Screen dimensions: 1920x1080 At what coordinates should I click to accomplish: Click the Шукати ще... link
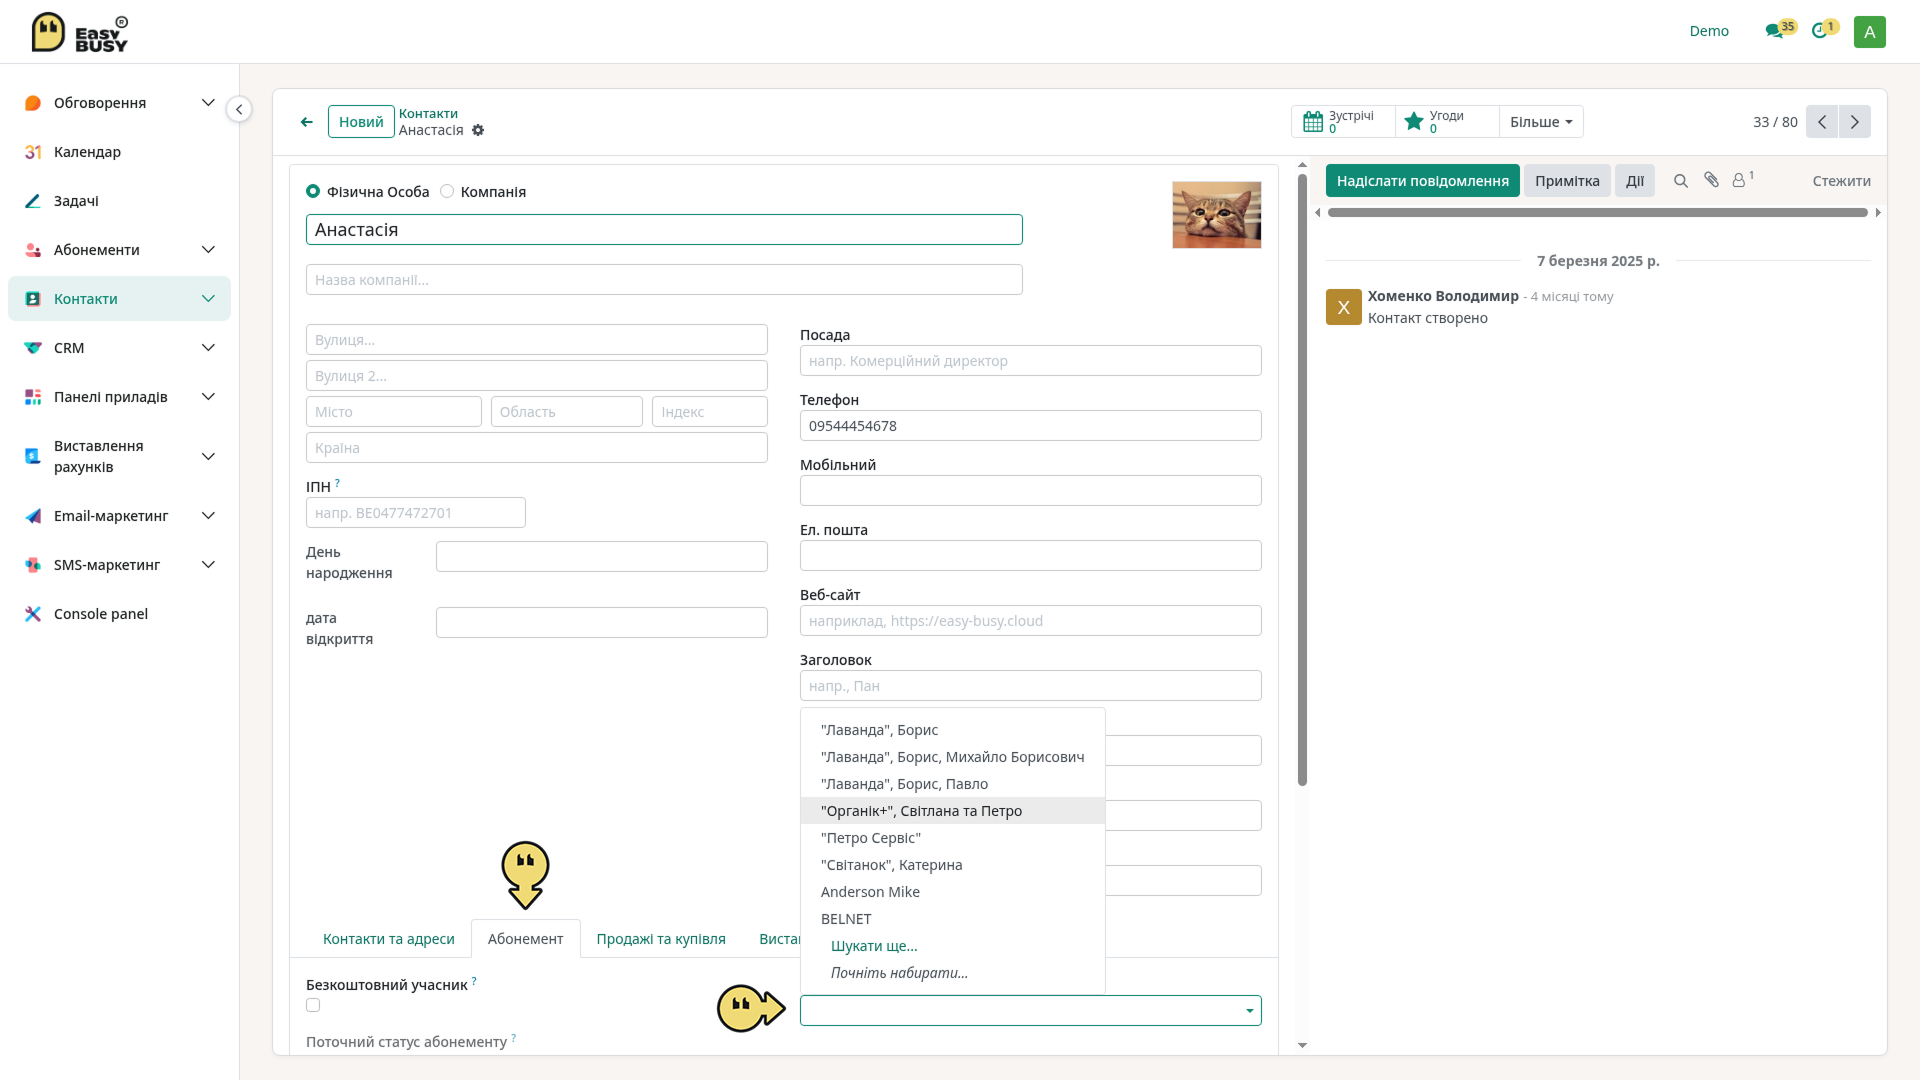874,946
